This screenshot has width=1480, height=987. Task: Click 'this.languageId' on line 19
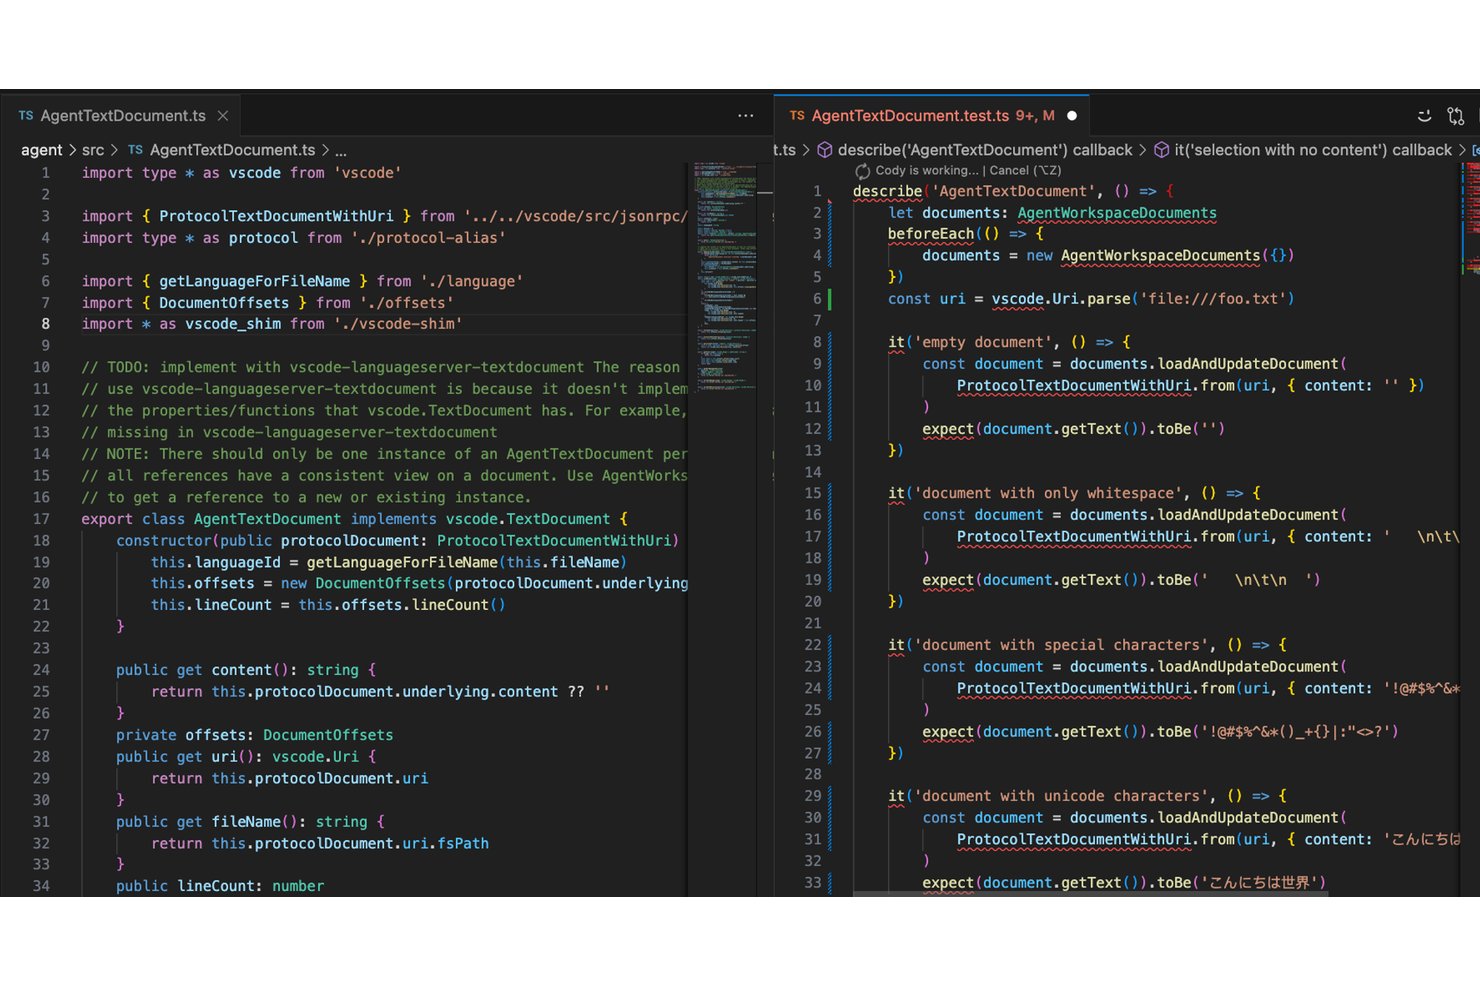pyautogui.click(x=216, y=563)
